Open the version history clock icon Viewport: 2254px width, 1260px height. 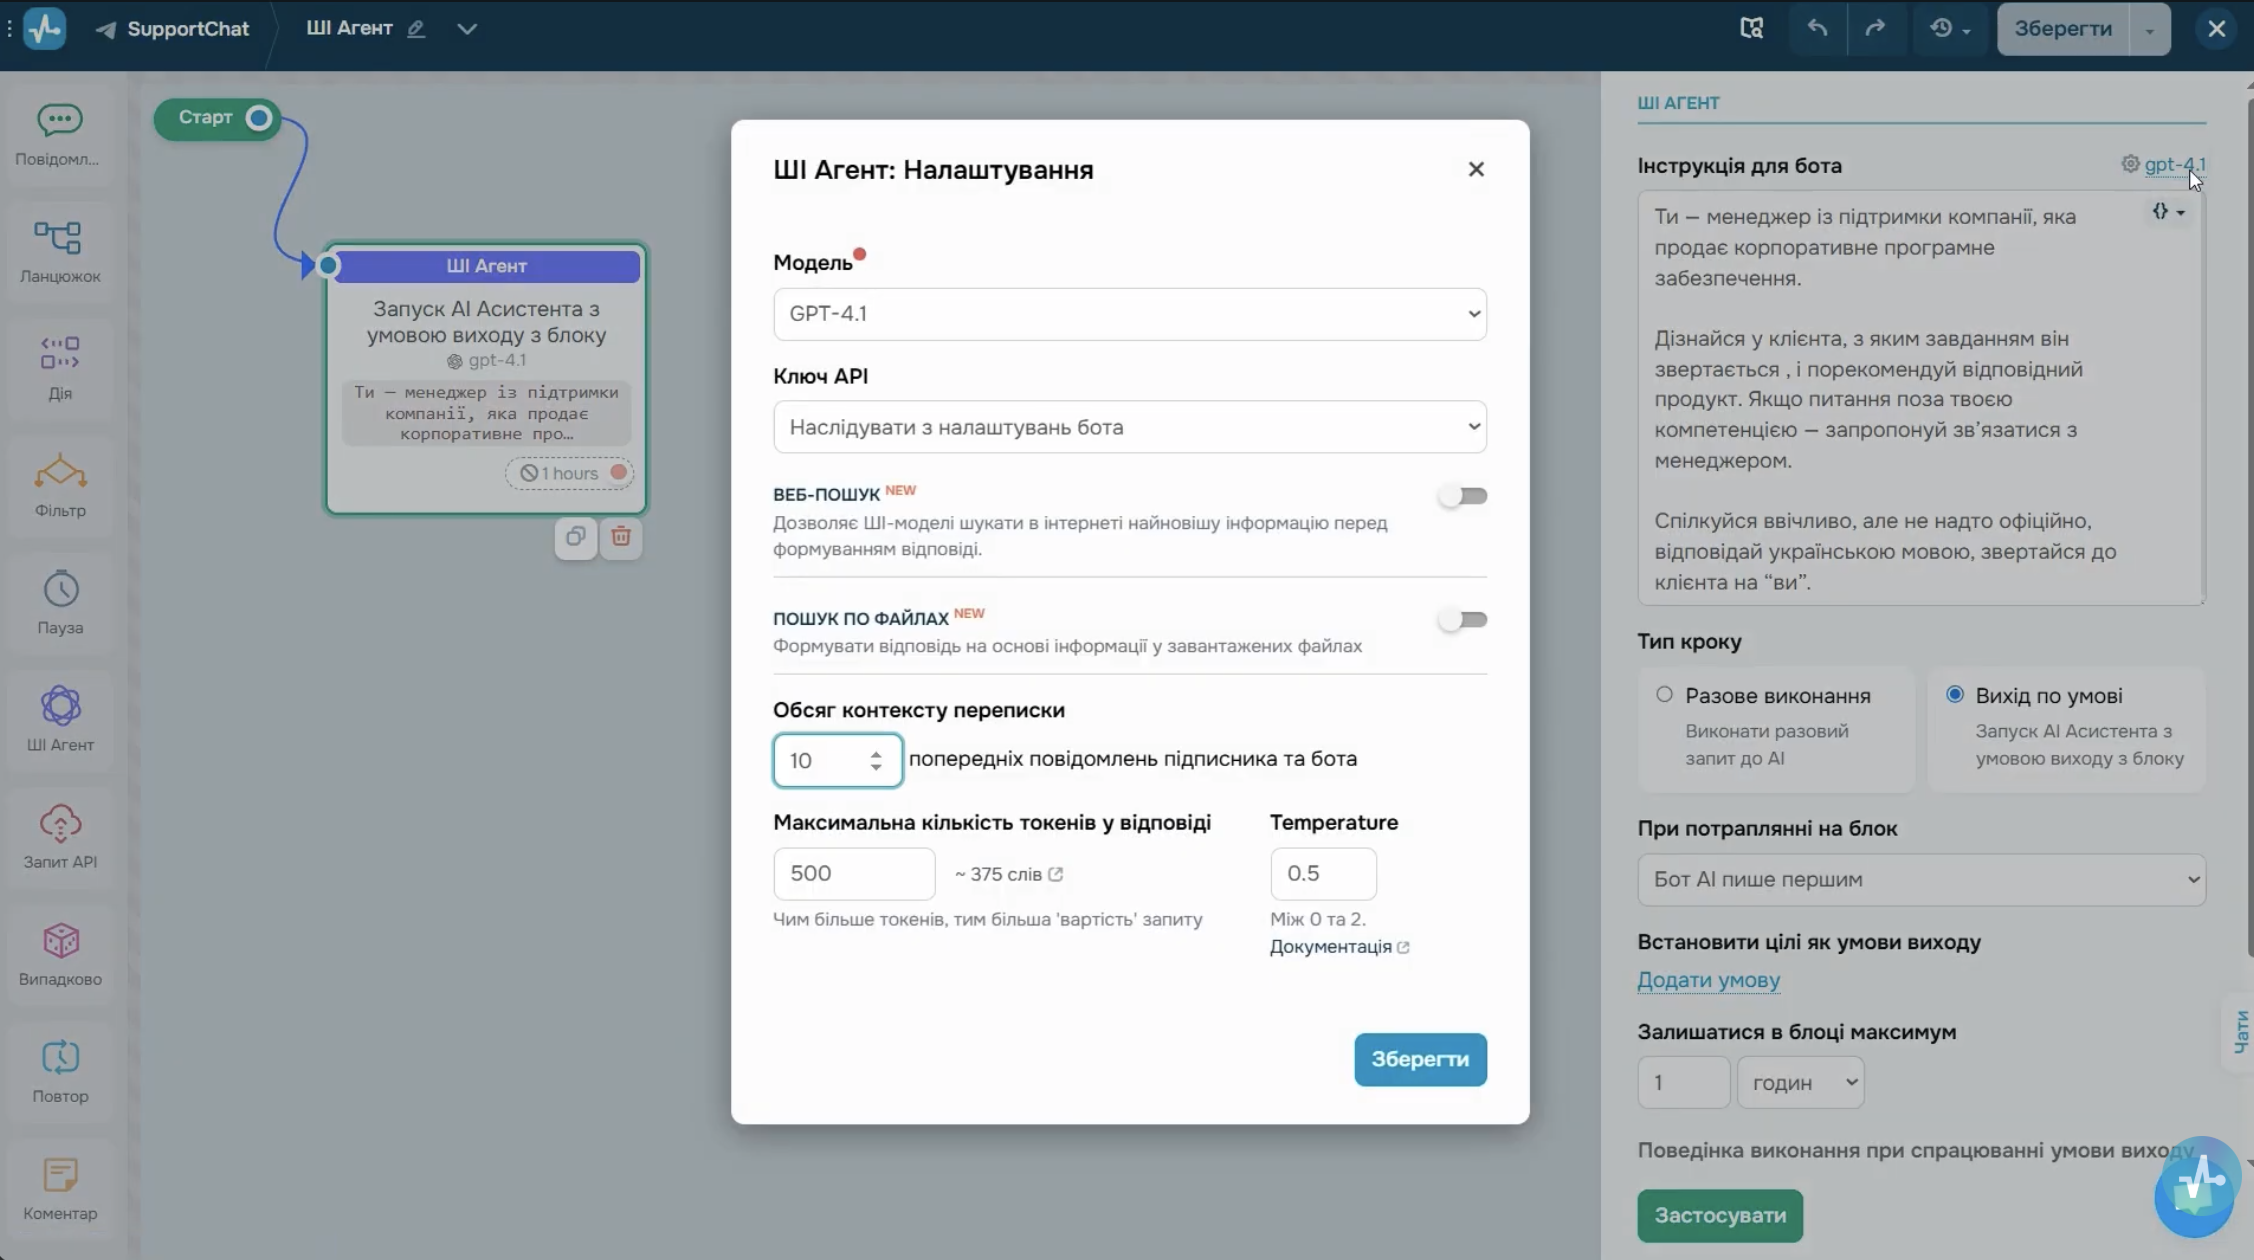pos(1949,28)
